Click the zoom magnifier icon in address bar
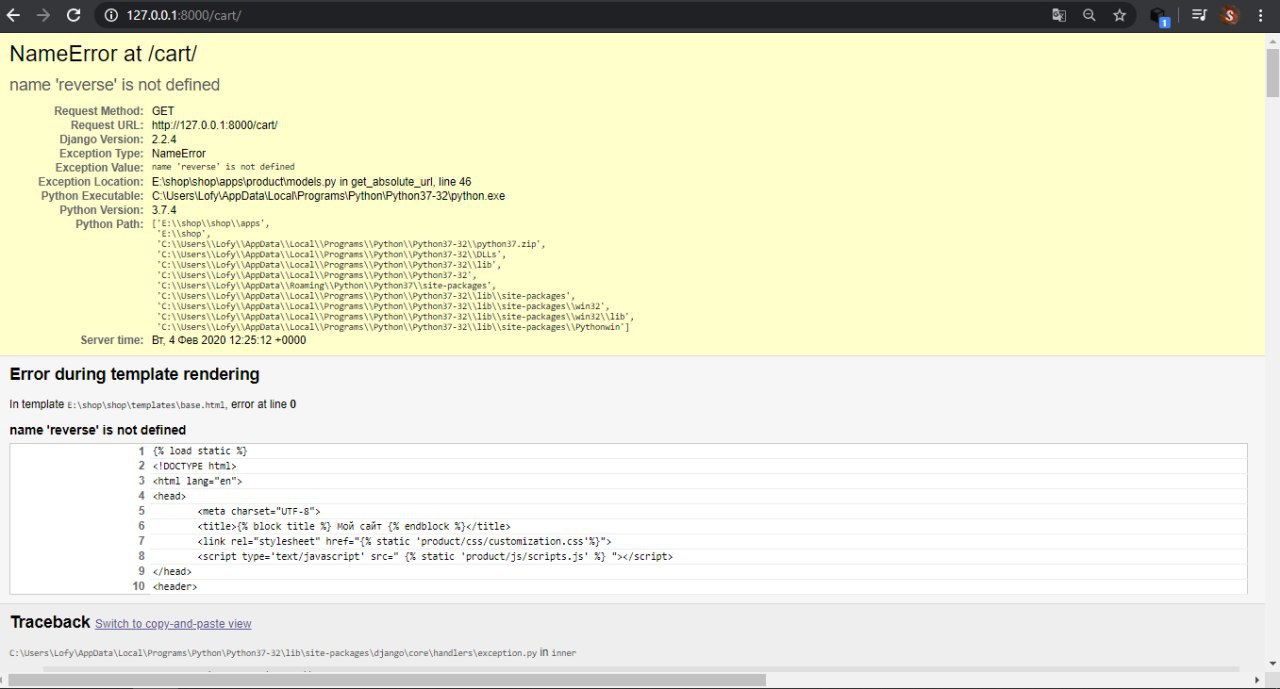 pyautogui.click(x=1089, y=15)
